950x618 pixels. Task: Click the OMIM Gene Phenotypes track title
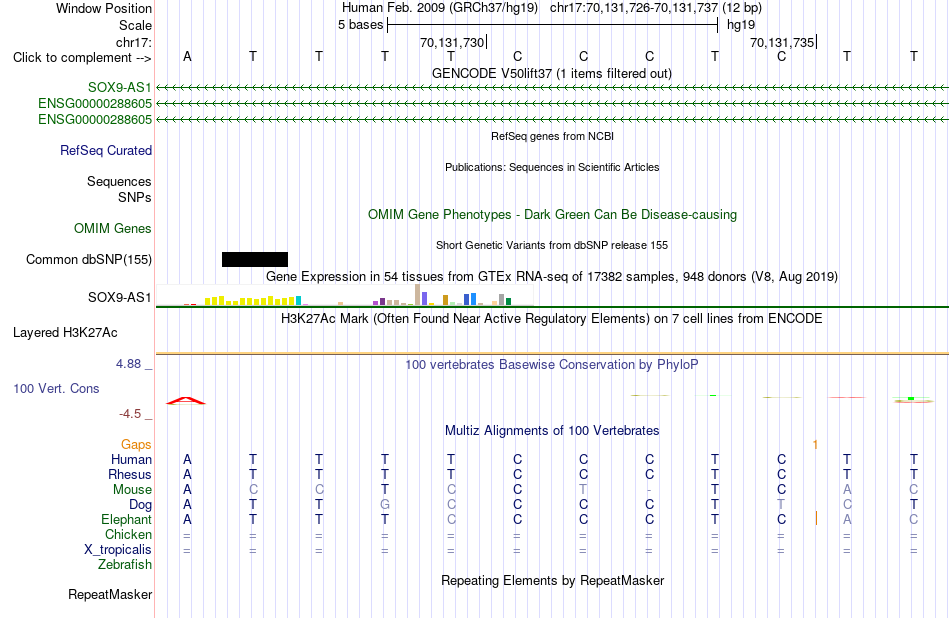click(x=553, y=214)
